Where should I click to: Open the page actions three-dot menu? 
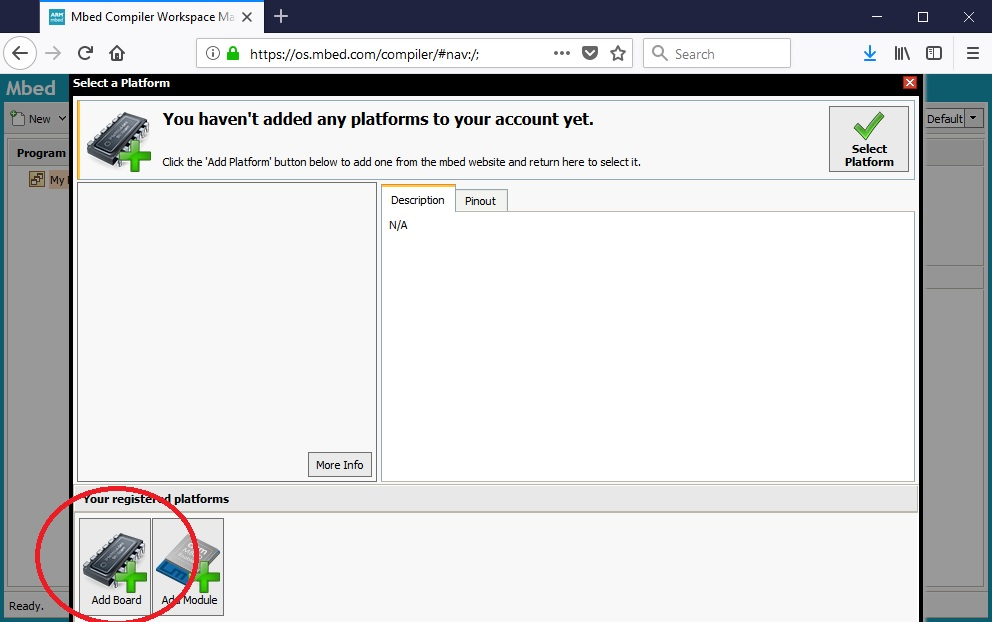[x=562, y=53]
